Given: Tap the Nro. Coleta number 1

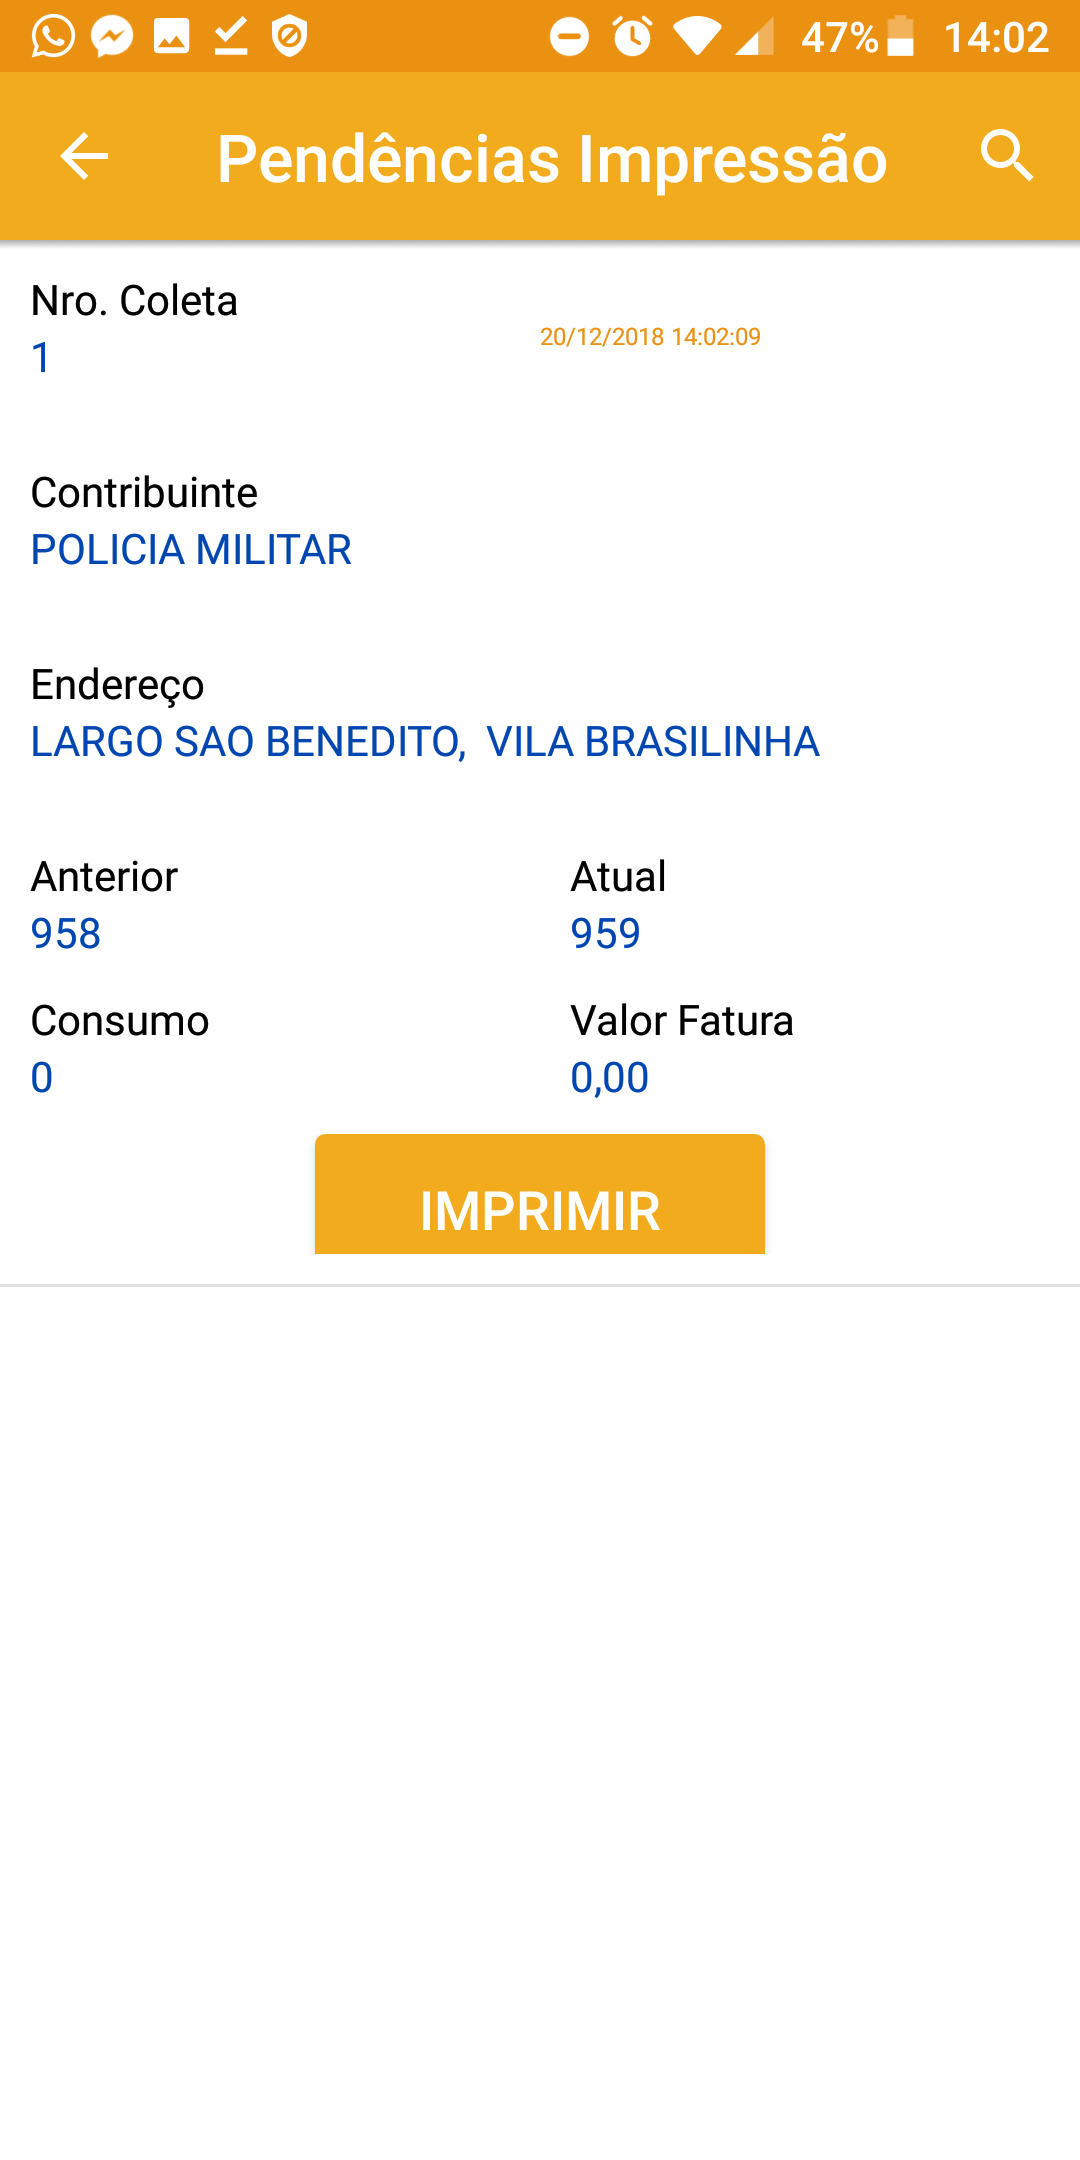Looking at the screenshot, I should 41,358.
